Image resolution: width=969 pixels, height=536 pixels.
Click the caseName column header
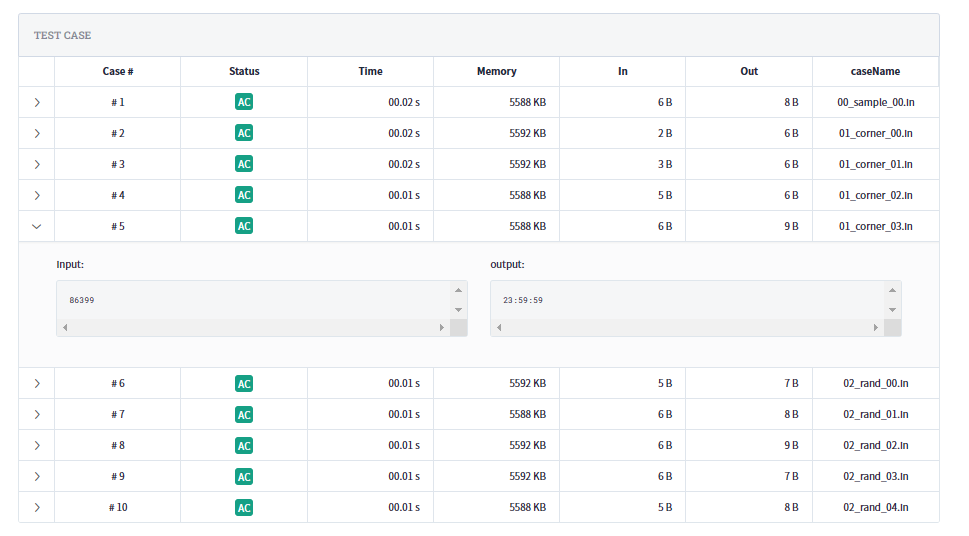tap(875, 71)
